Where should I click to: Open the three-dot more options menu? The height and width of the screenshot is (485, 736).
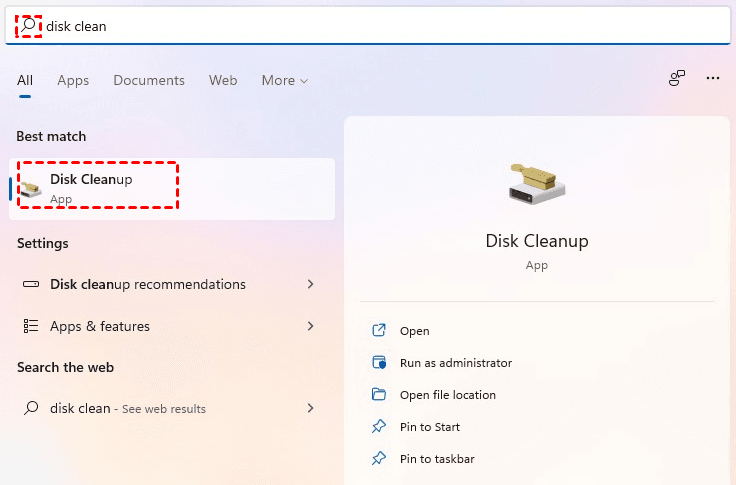[x=713, y=78]
